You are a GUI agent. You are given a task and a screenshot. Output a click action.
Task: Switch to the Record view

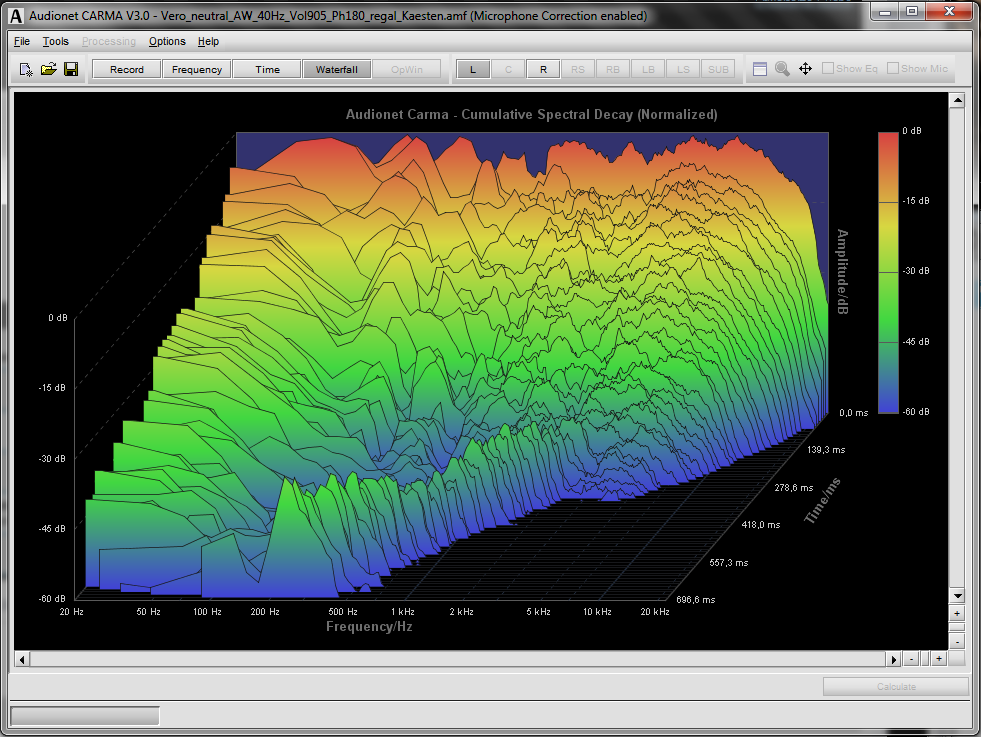[x=127, y=69]
